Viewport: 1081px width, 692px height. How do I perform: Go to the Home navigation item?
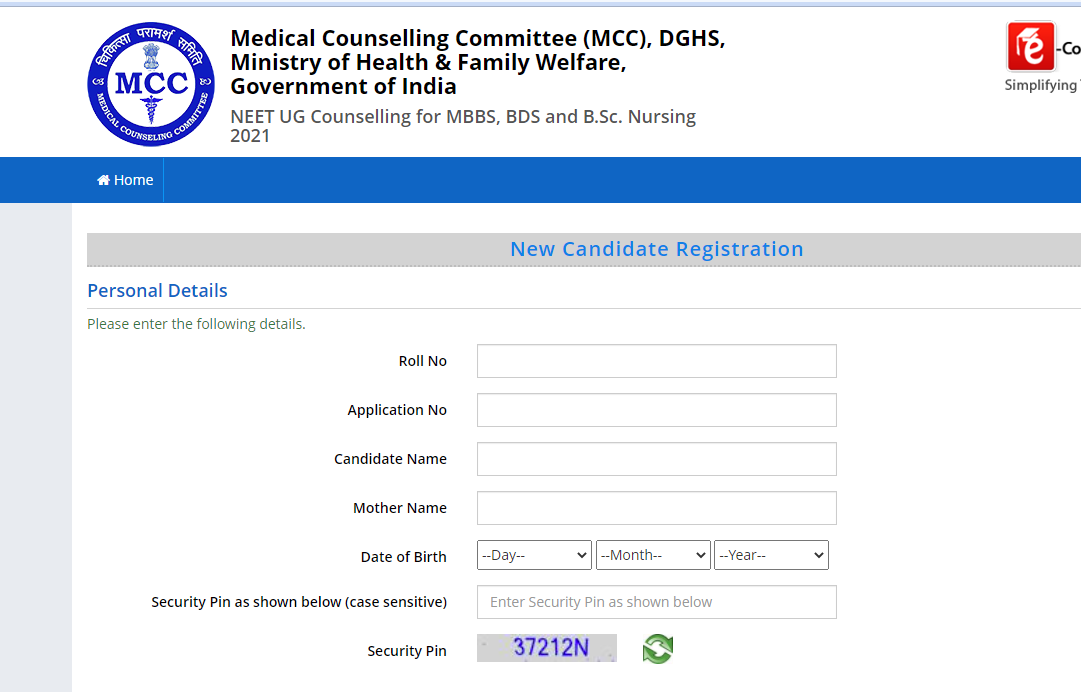(x=125, y=180)
